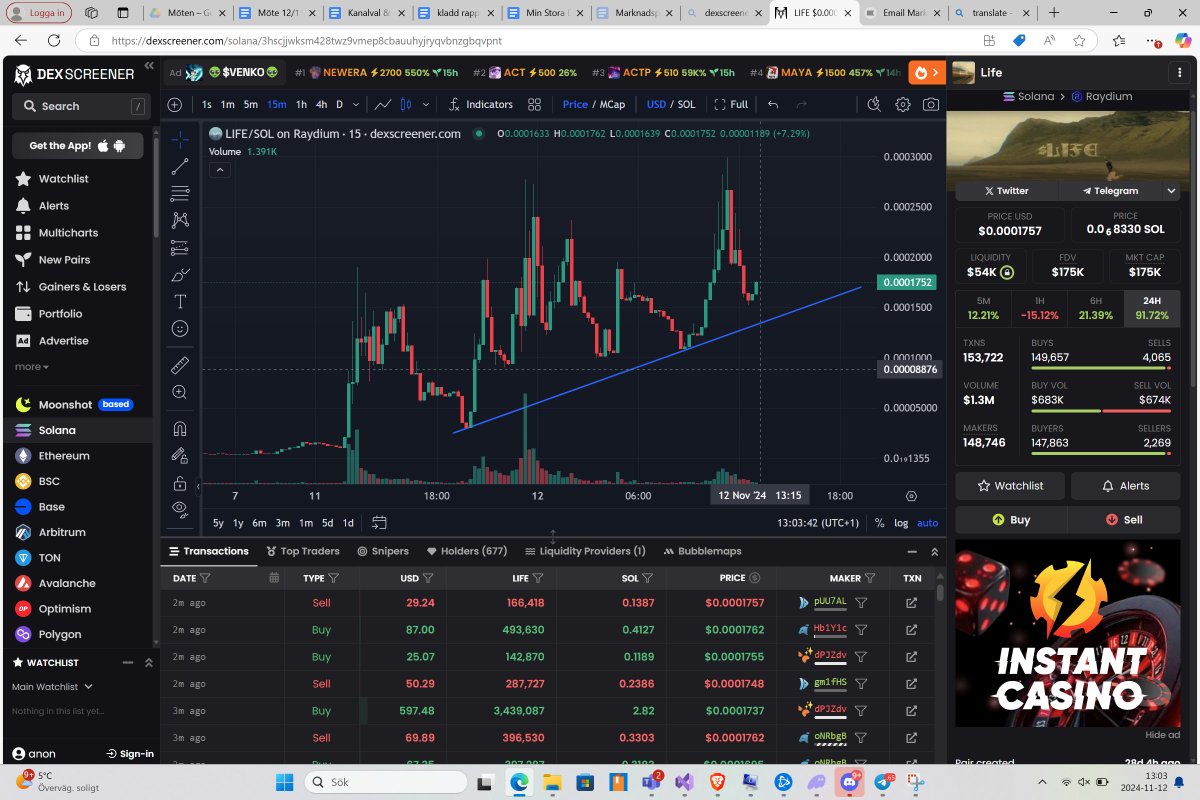Open chart settings with the gear icon
Viewport: 1200px width, 800px height.
tap(903, 104)
